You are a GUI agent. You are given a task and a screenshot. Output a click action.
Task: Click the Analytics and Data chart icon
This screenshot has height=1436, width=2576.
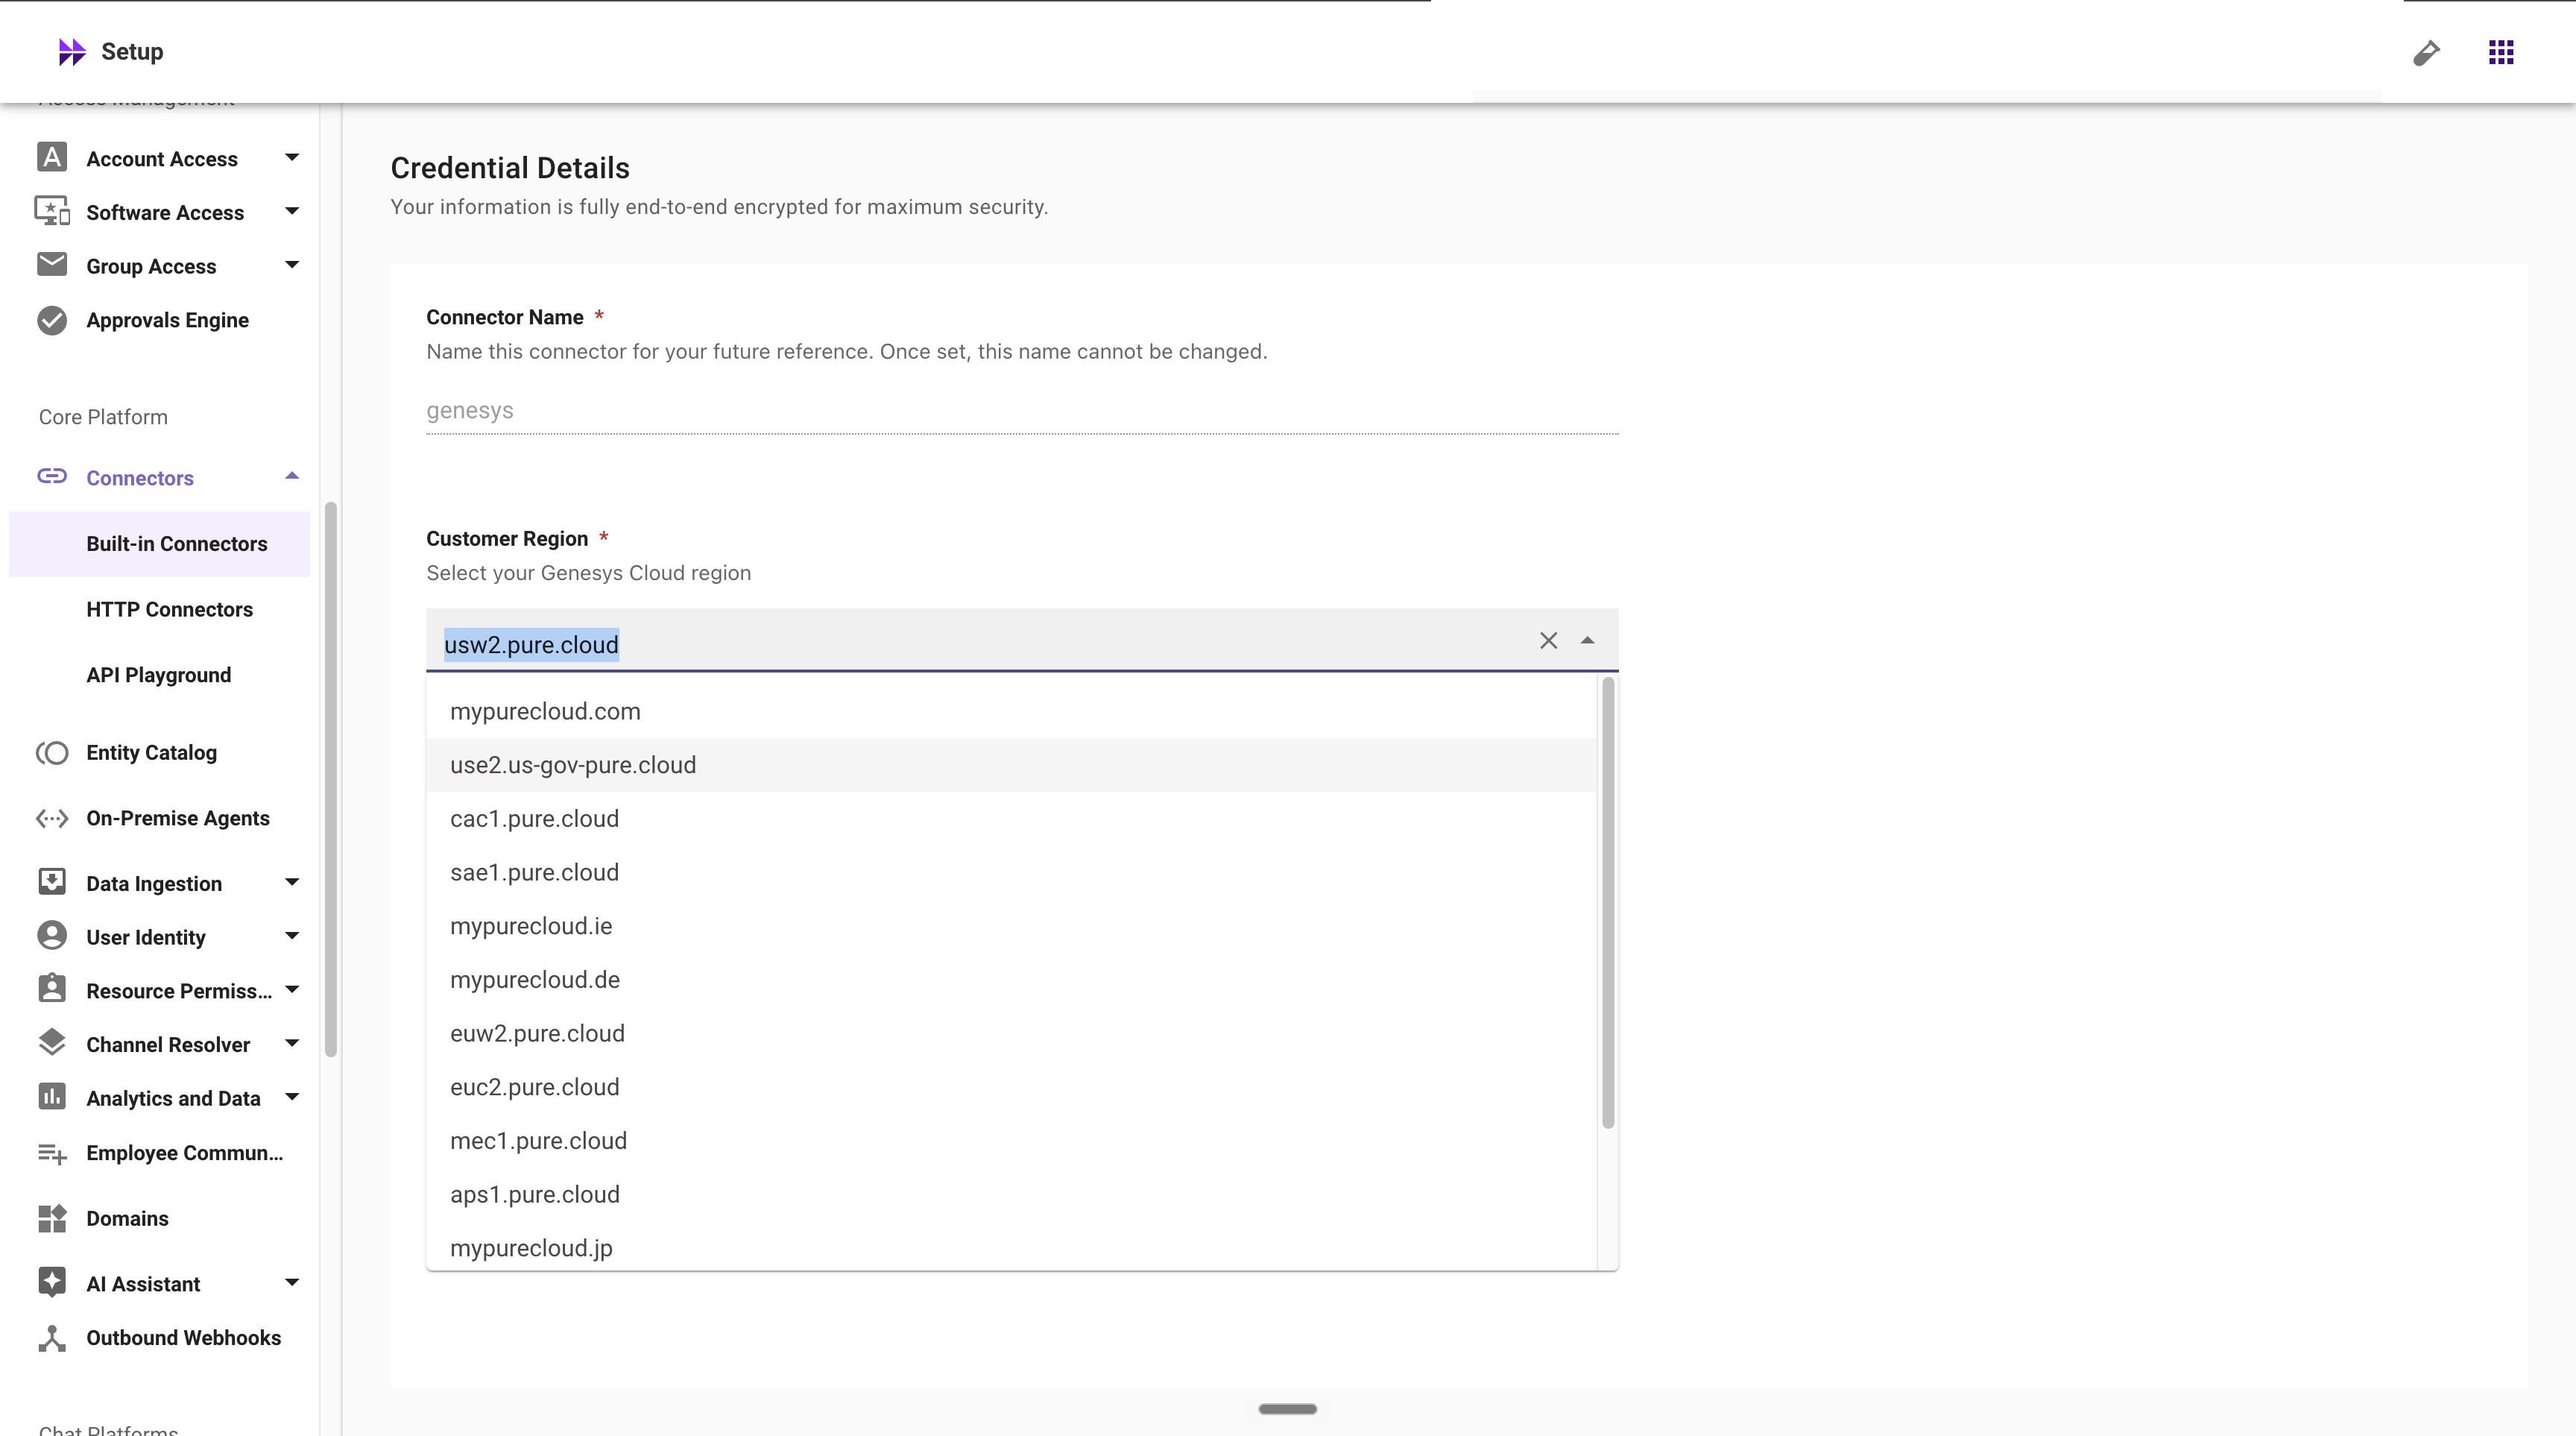[52, 1097]
